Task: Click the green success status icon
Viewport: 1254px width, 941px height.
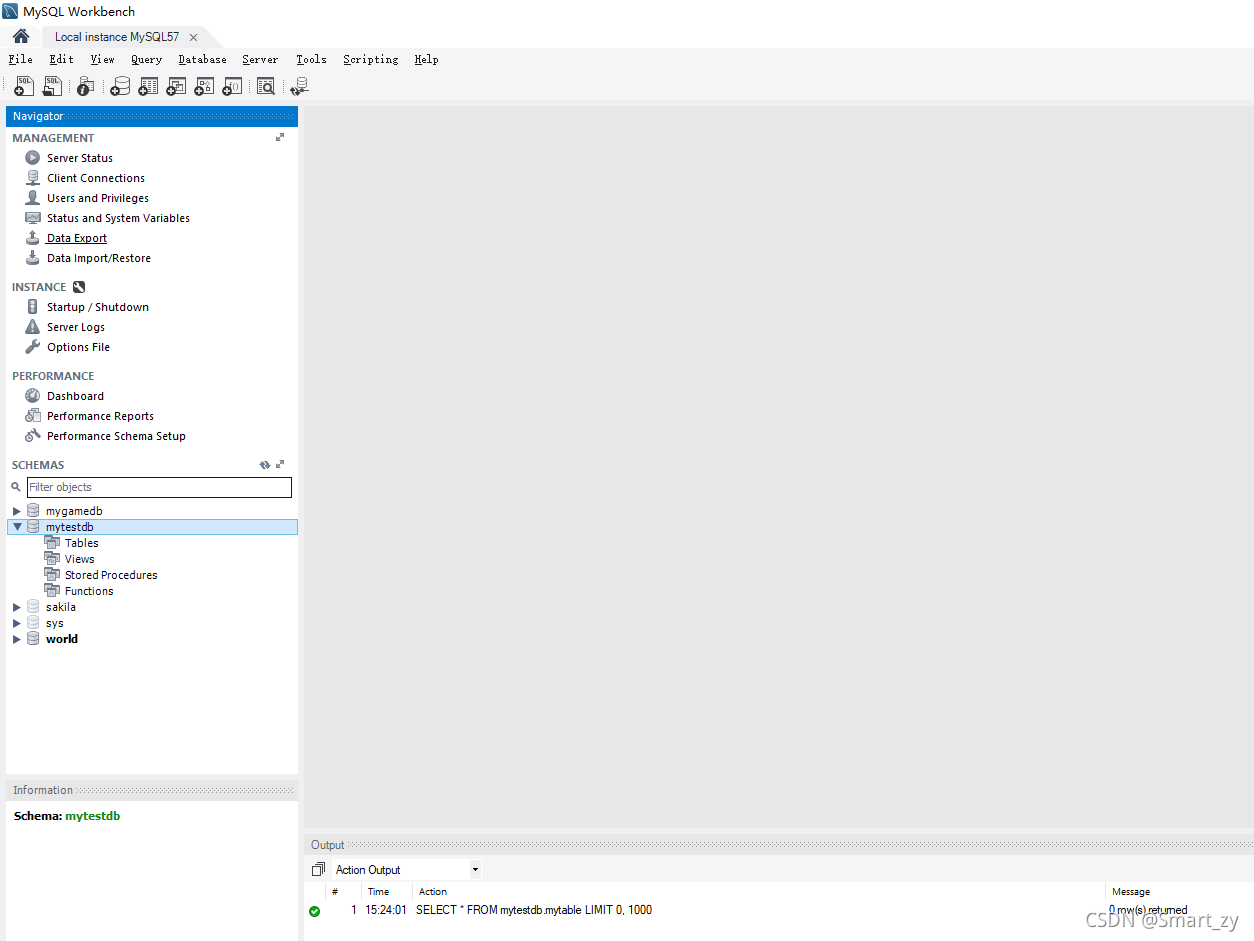Action: pyautogui.click(x=315, y=911)
